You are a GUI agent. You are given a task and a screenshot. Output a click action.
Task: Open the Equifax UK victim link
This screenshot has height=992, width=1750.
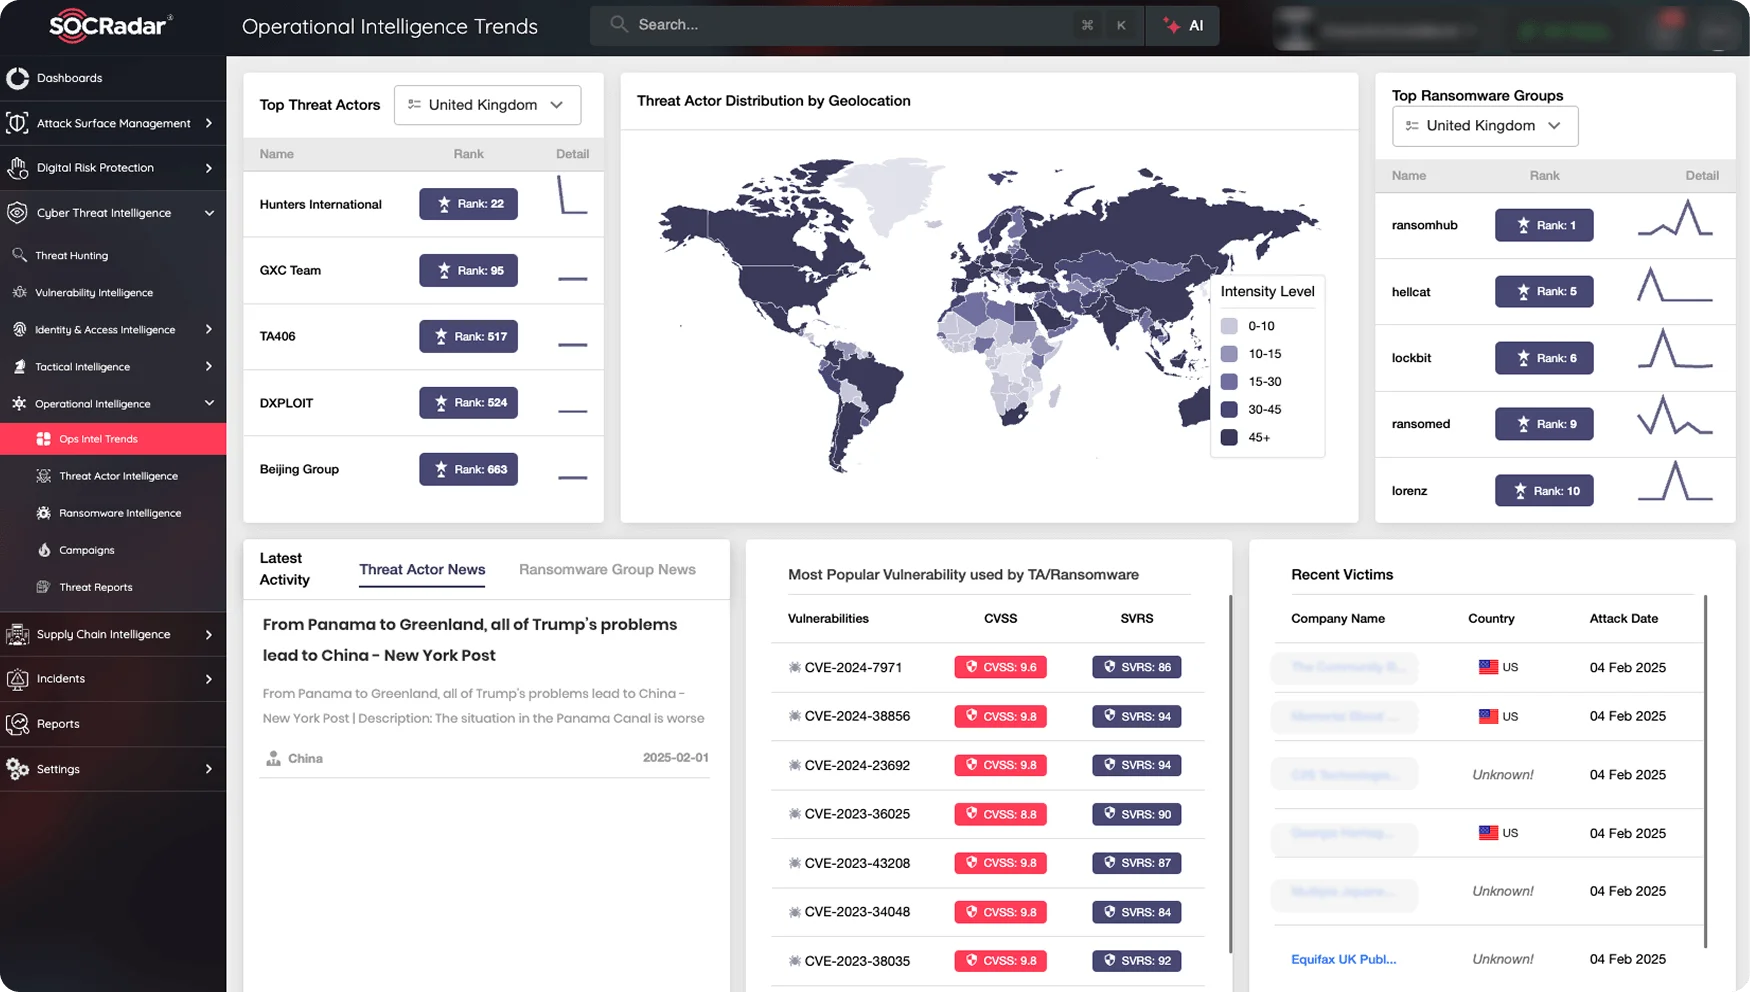[x=1343, y=959]
